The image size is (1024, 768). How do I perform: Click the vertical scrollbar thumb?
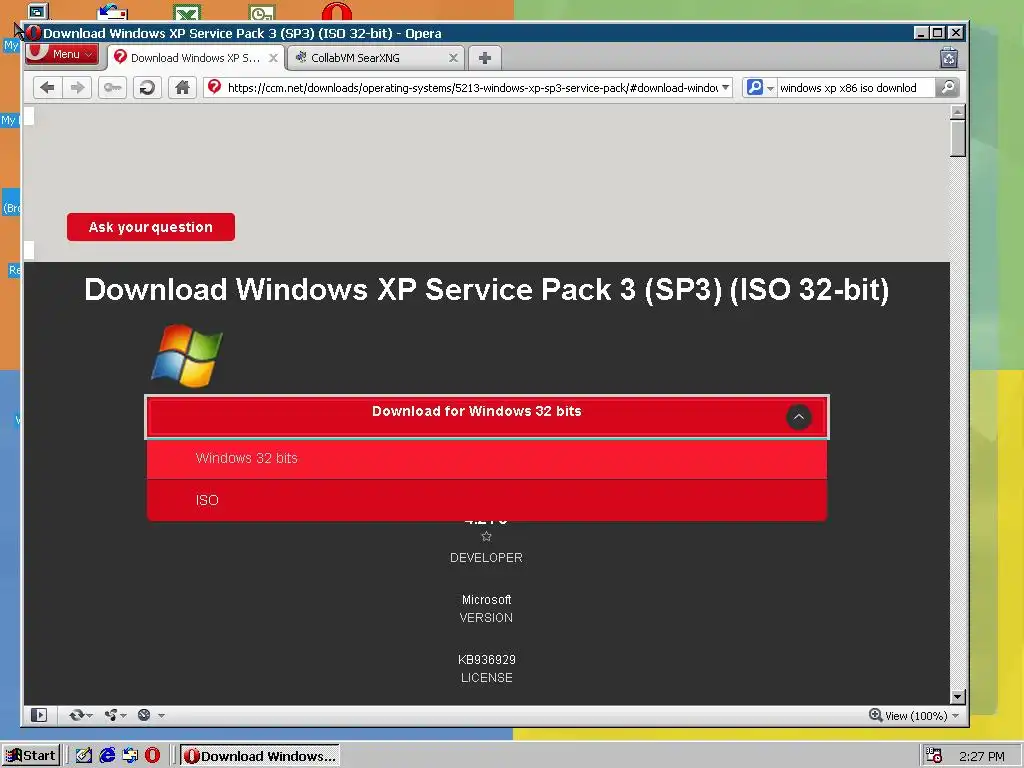click(x=957, y=138)
